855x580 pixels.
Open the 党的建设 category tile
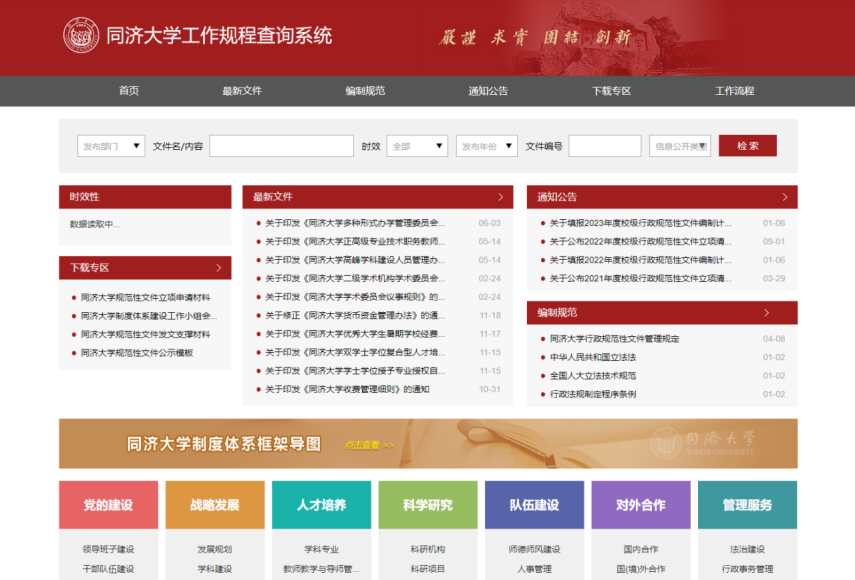(109, 505)
